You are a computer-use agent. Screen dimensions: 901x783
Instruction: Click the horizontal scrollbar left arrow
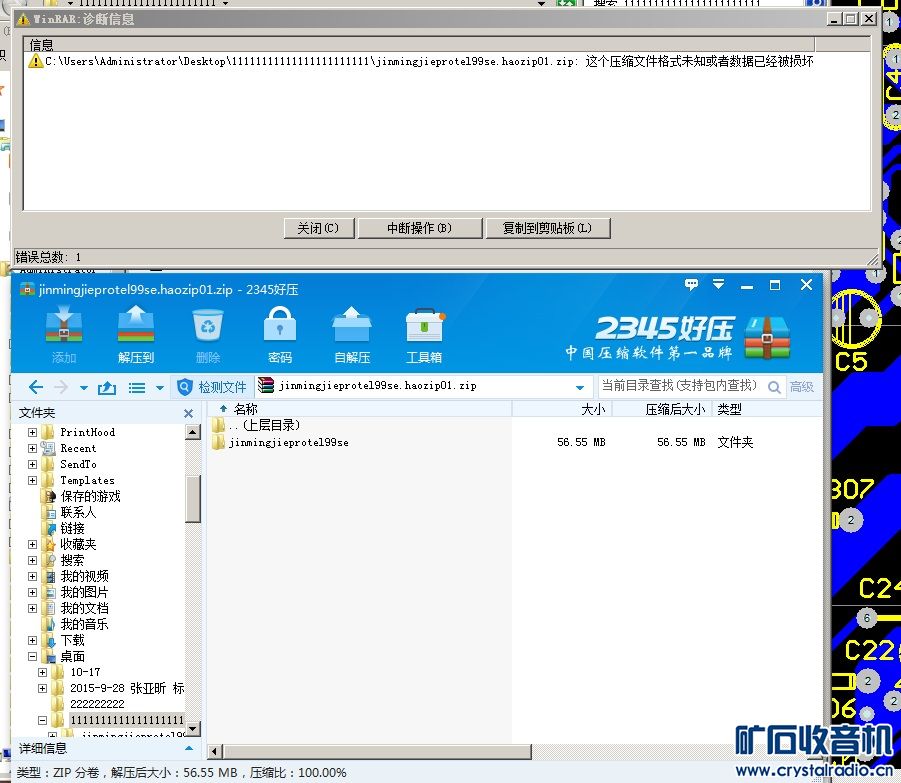click(x=215, y=751)
